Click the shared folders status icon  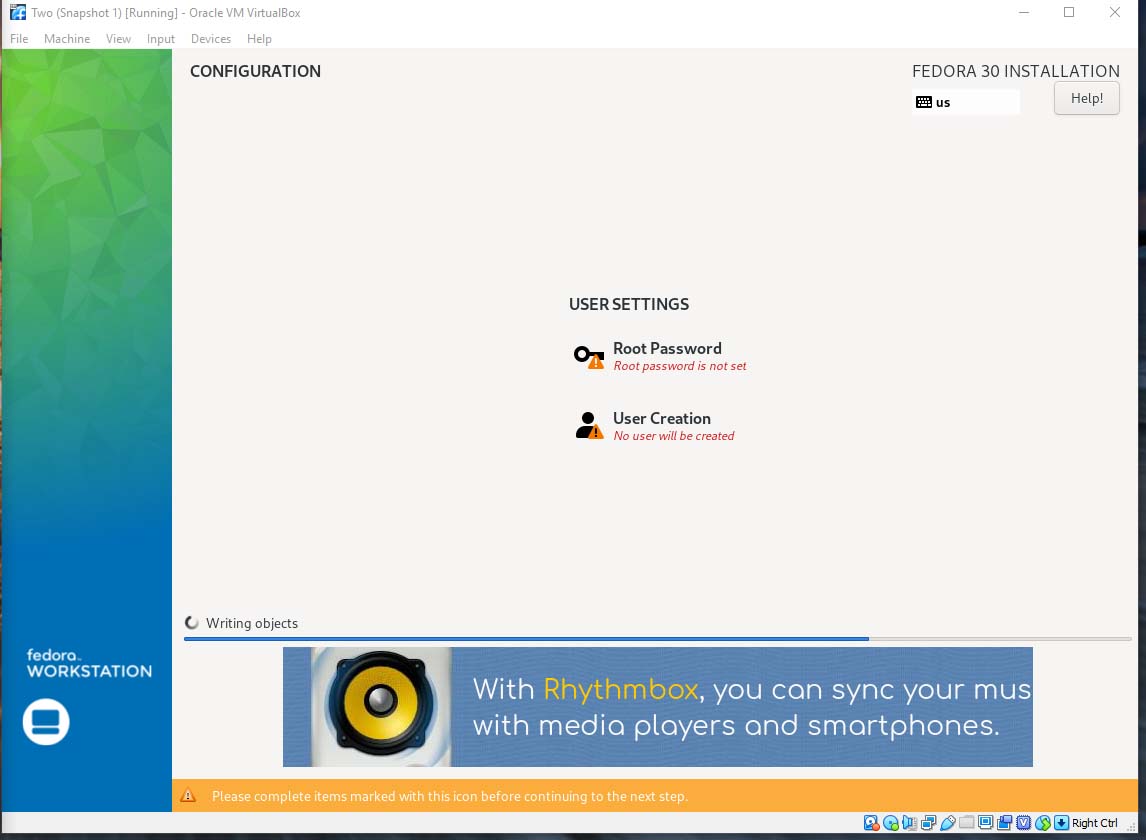966,822
